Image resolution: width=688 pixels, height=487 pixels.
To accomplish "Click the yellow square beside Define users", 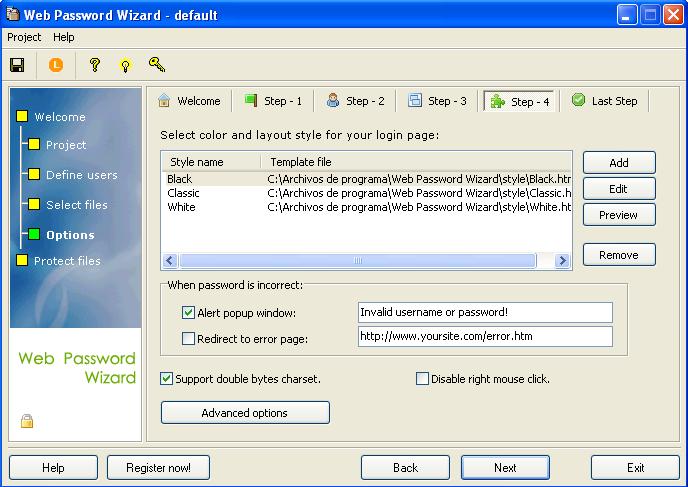I will 34,174.
